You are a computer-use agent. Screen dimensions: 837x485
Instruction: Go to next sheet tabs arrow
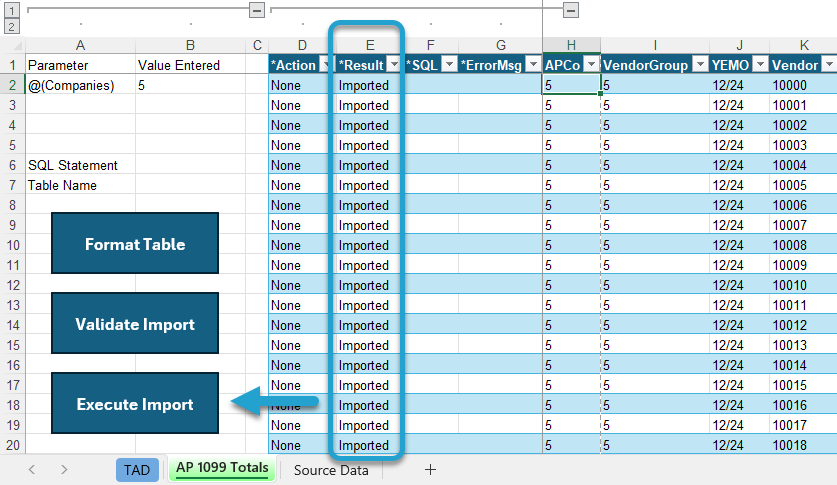[64, 470]
